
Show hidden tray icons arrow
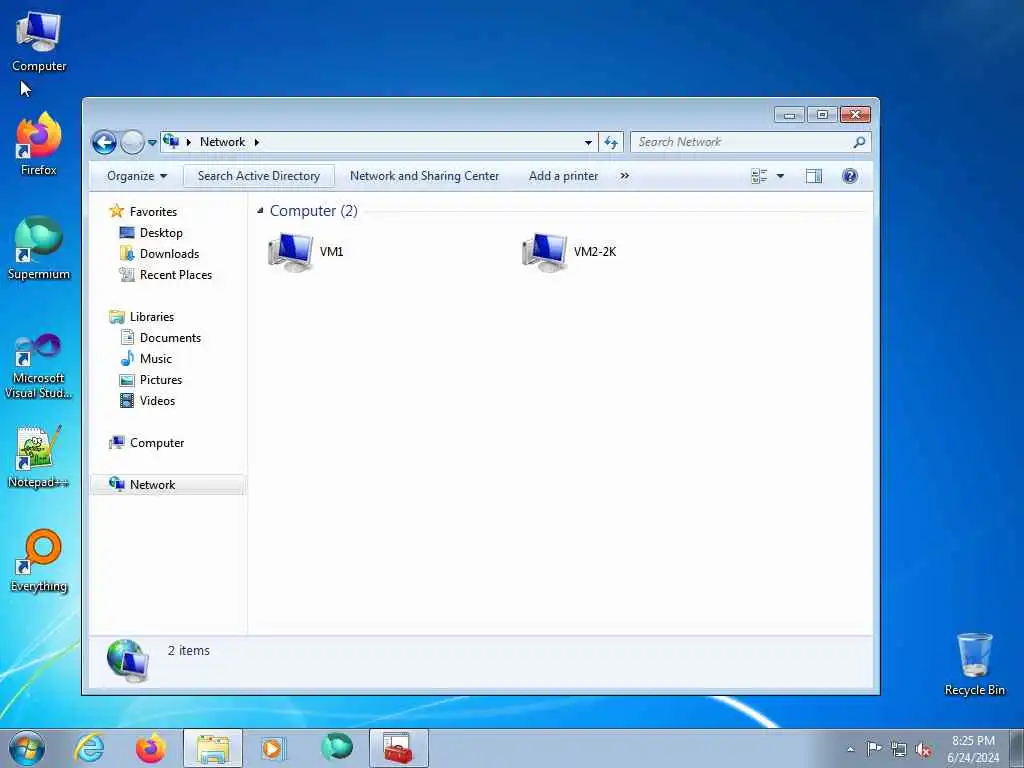[850, 749]
